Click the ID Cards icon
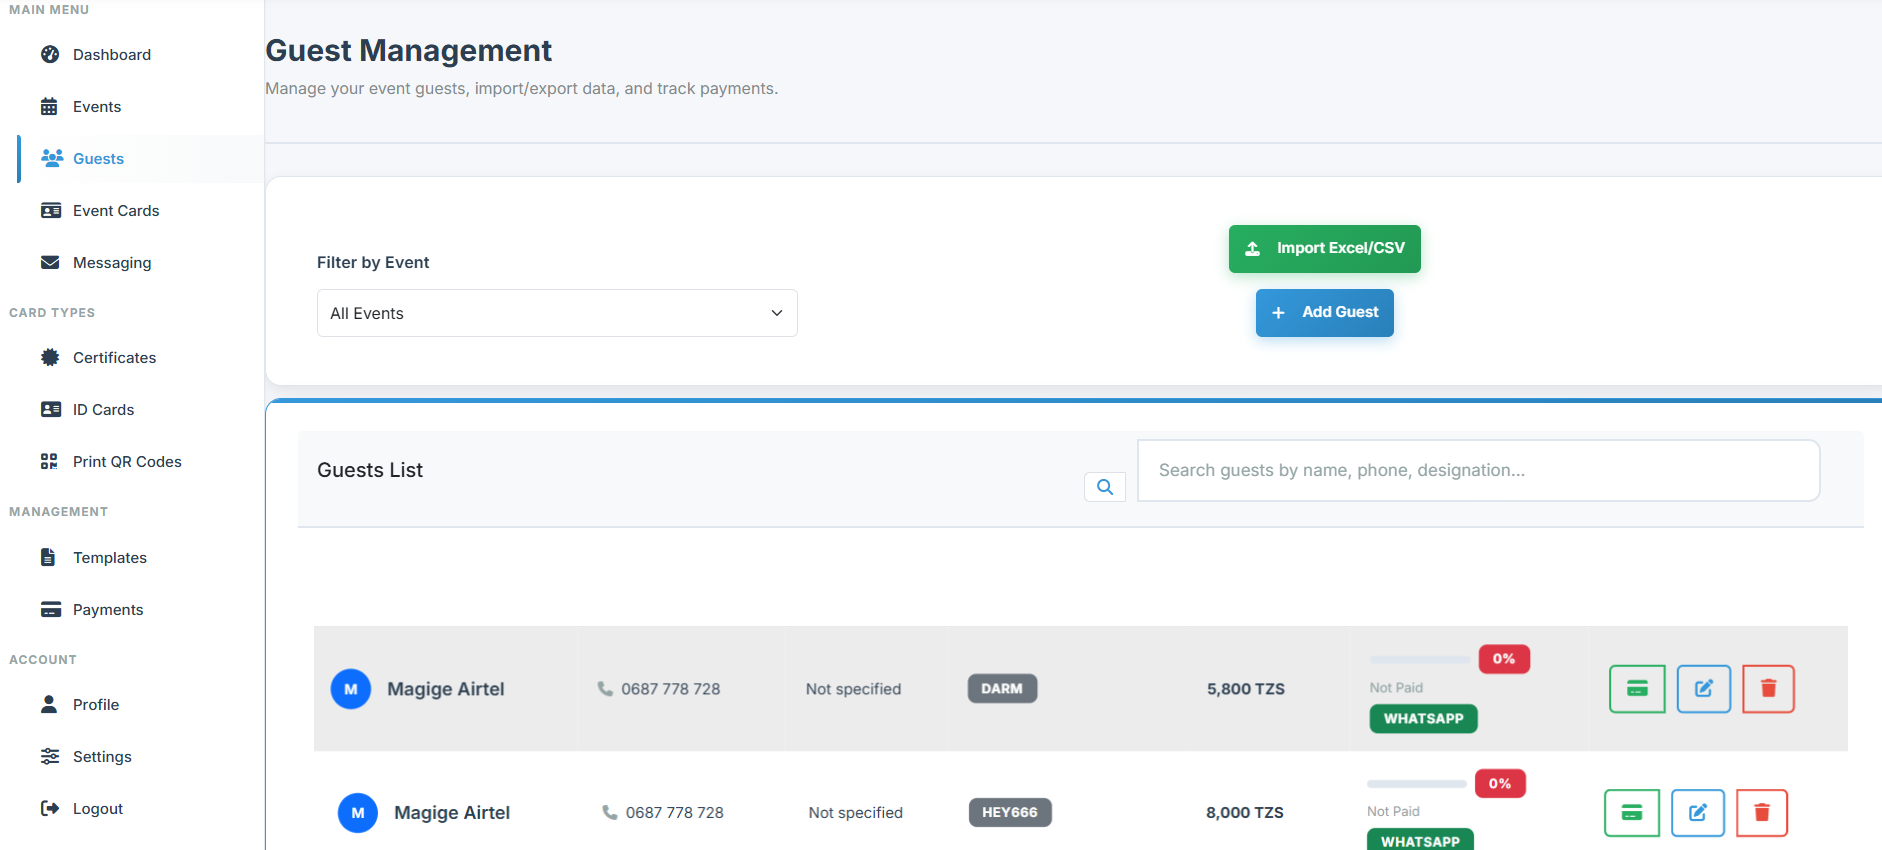The height and width of the screenshot is (850, 1882). (x=51, y=409)
